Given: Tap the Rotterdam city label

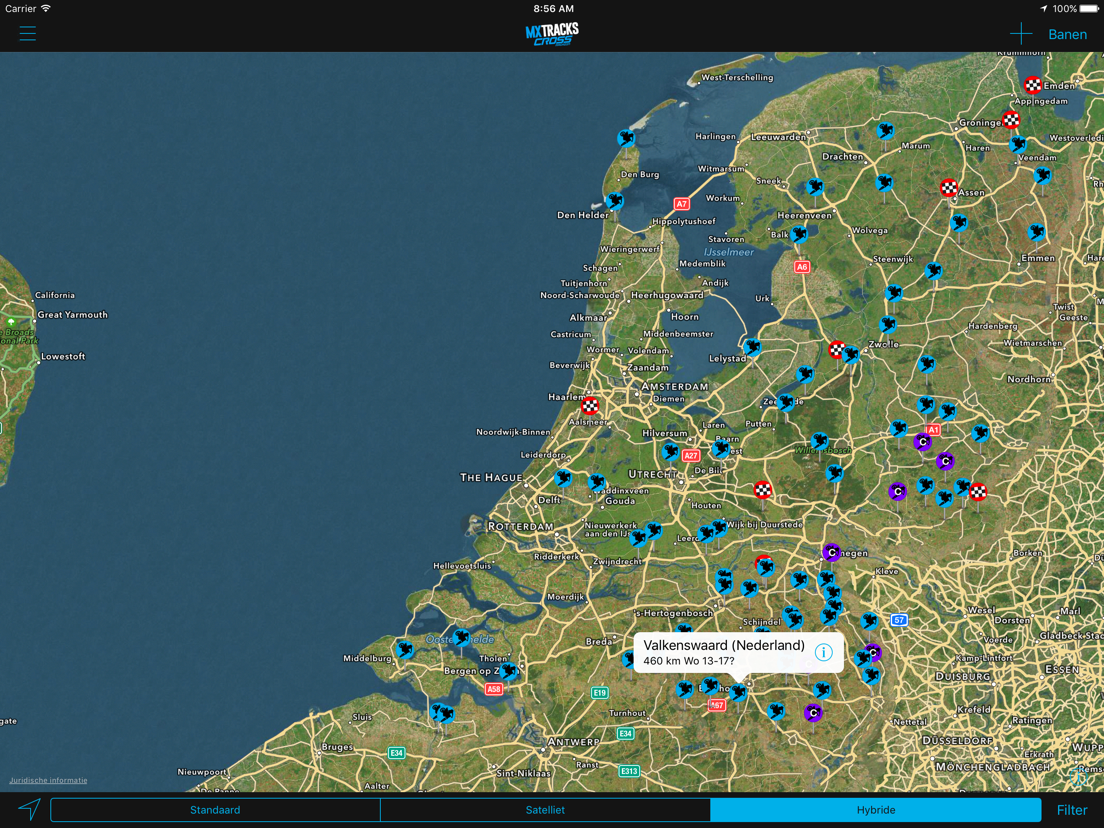Looking at the screenshot, I should pyautogui.click(x=520, y=527).
